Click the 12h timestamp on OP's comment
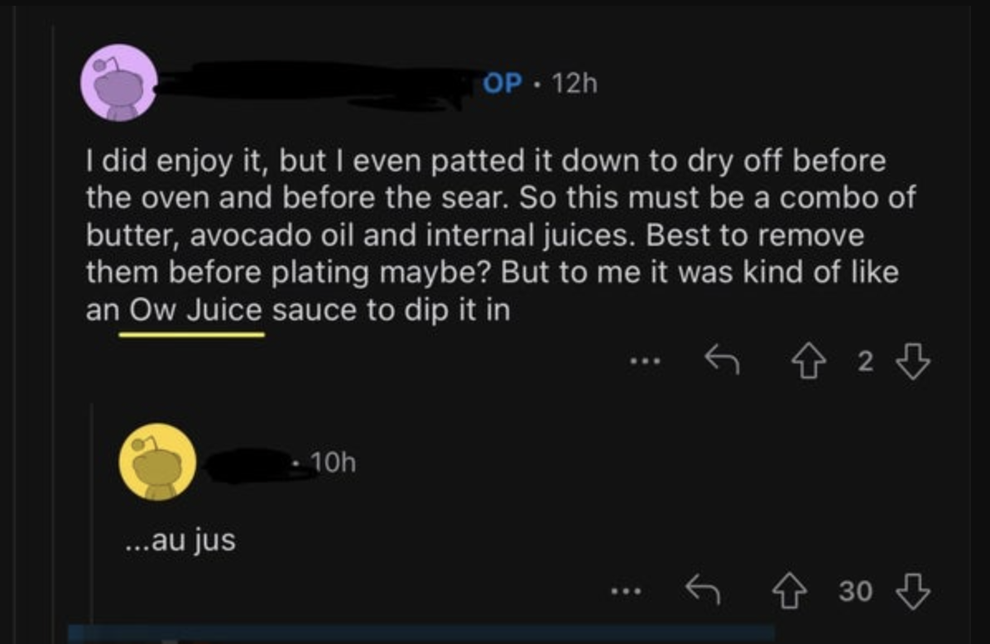990x644 pixels. click(573, 84)
